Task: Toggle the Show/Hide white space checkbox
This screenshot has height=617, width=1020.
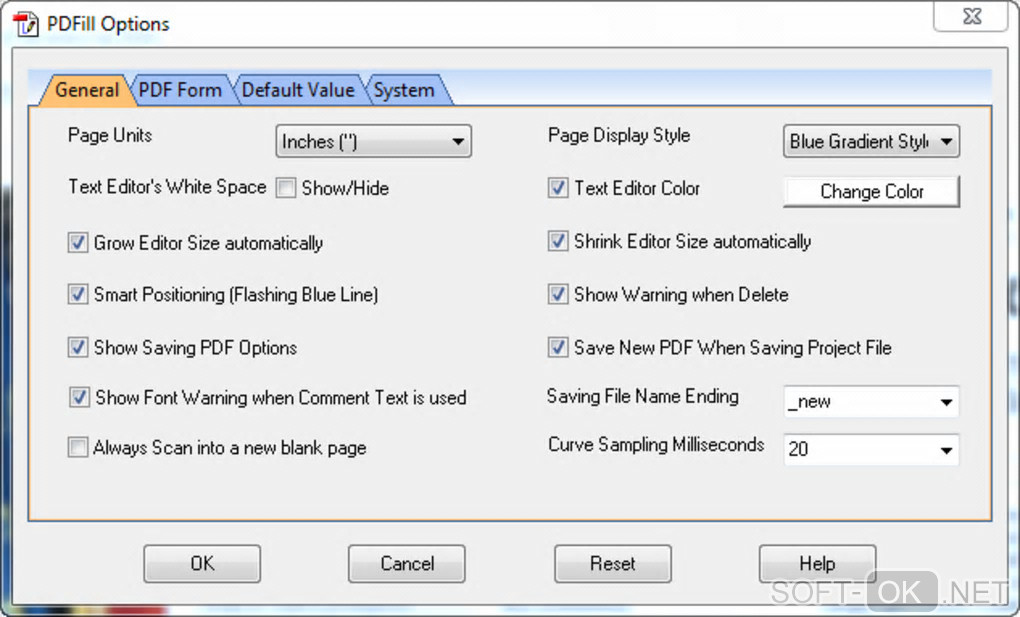Action: 286,188
